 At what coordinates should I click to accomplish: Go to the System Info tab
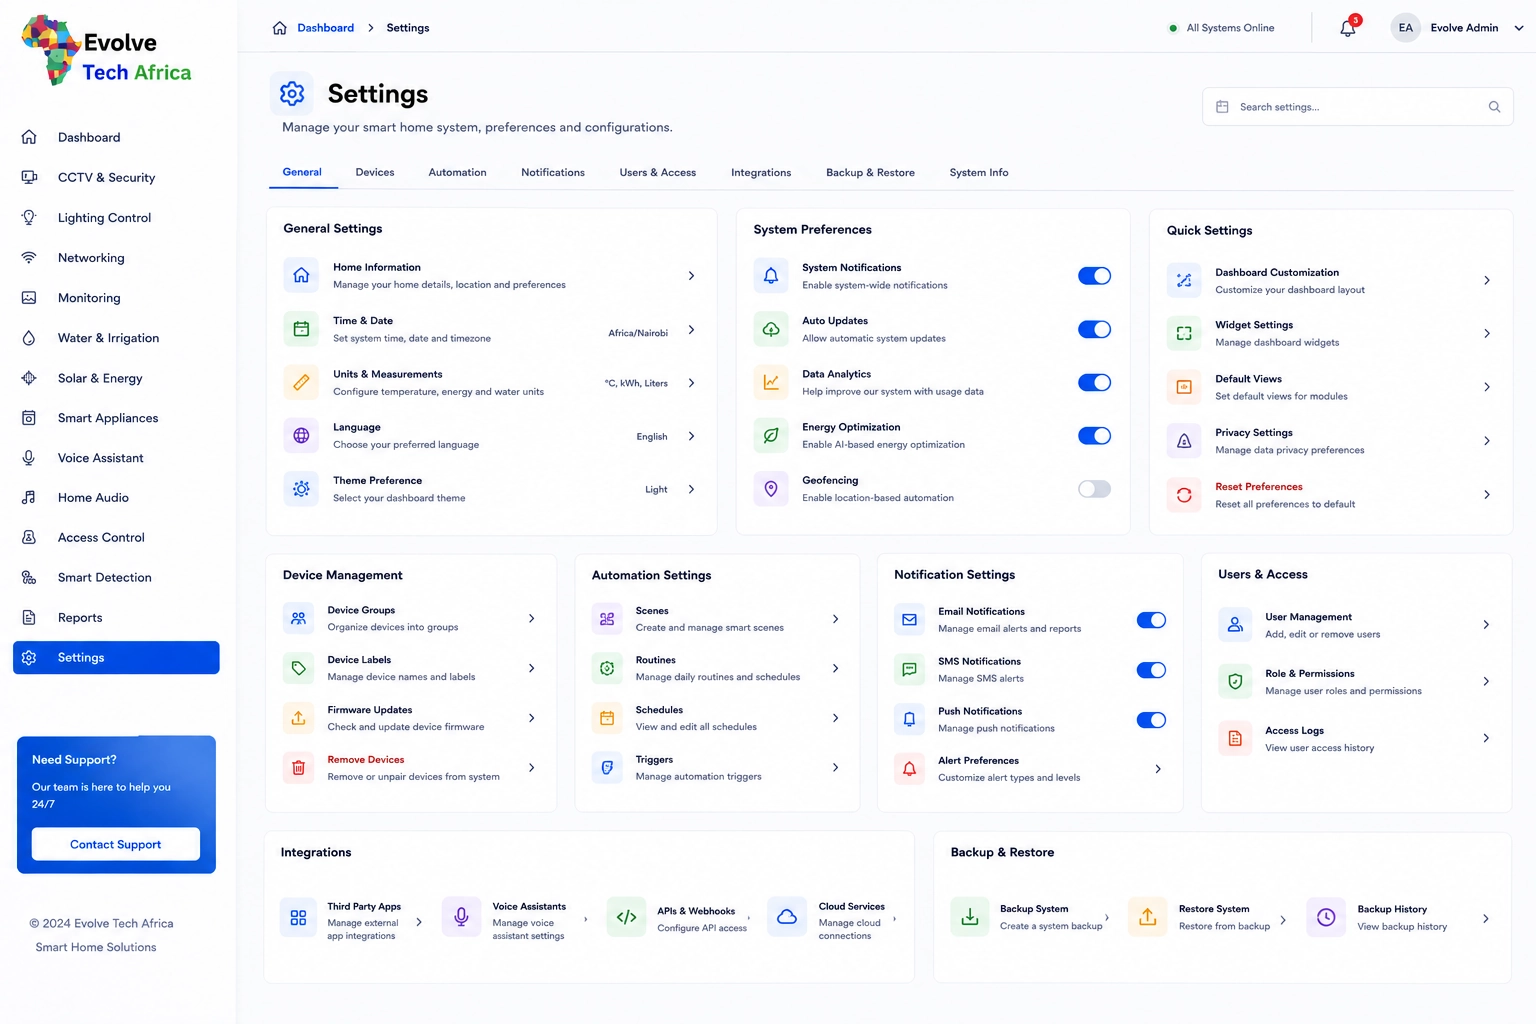(979, 172)
